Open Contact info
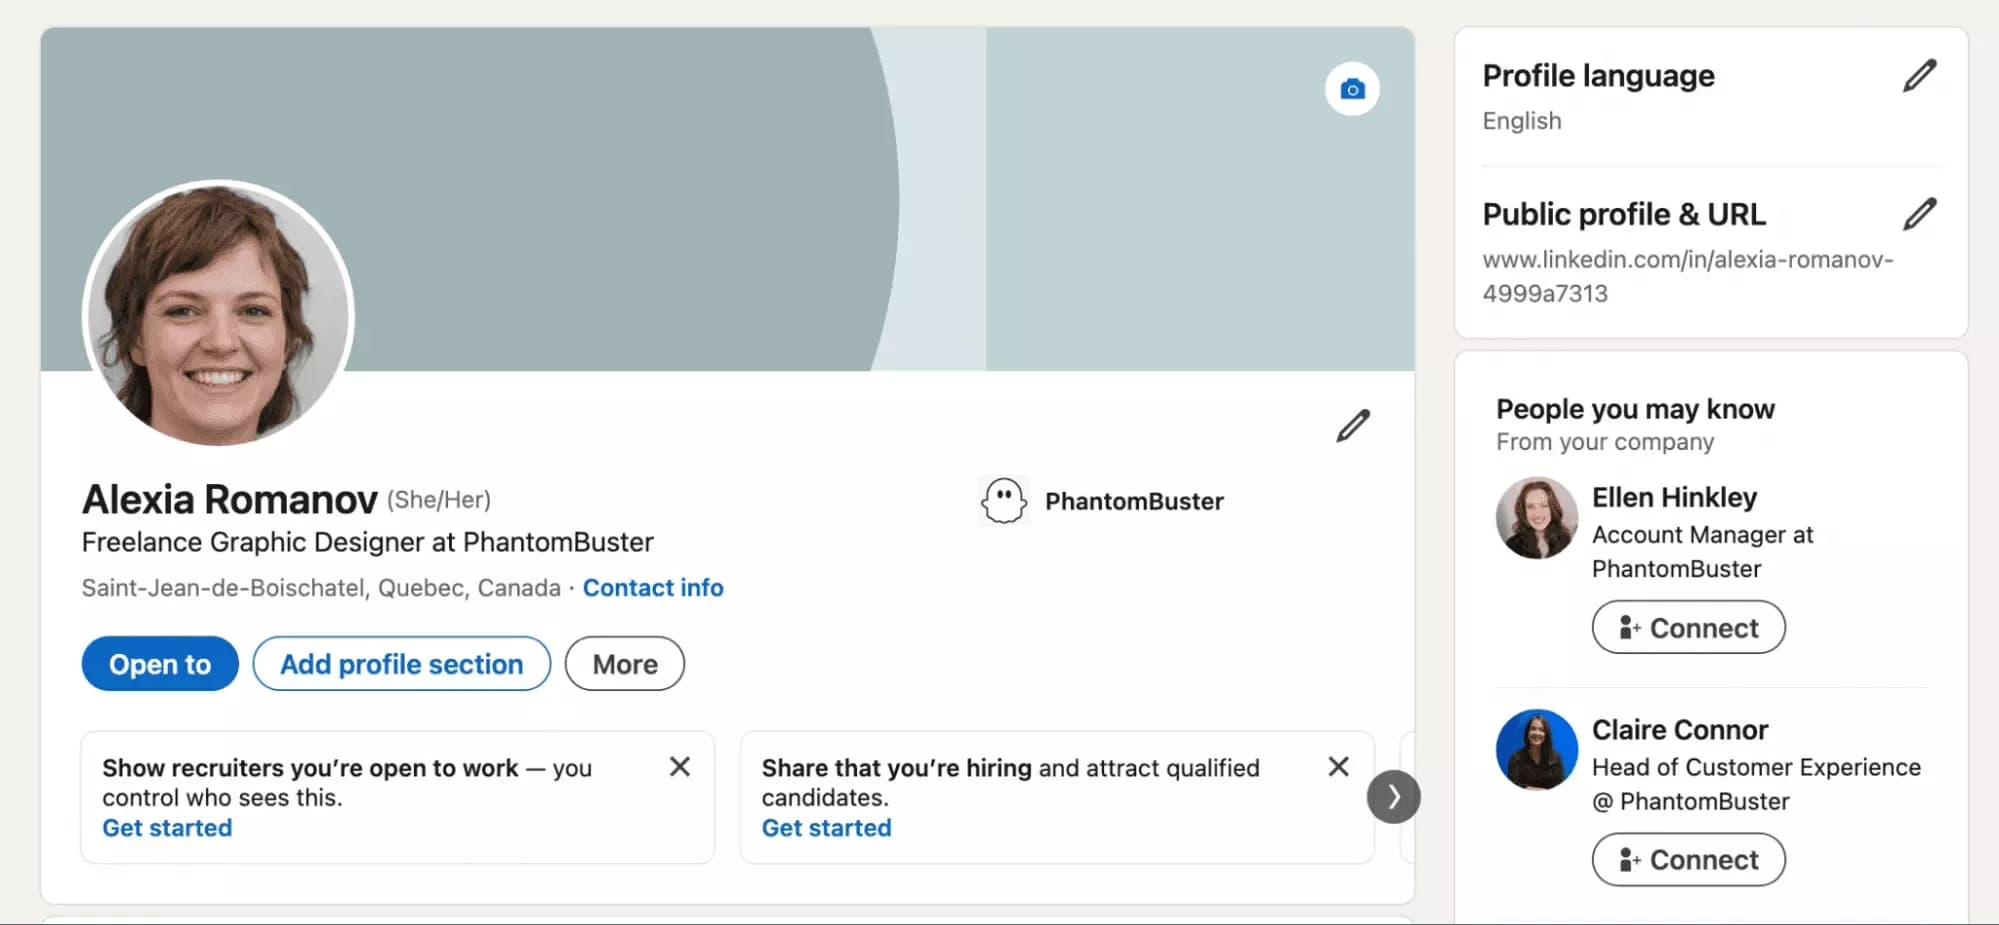The width and height of the screenshot is (1999, 925). 652,587
